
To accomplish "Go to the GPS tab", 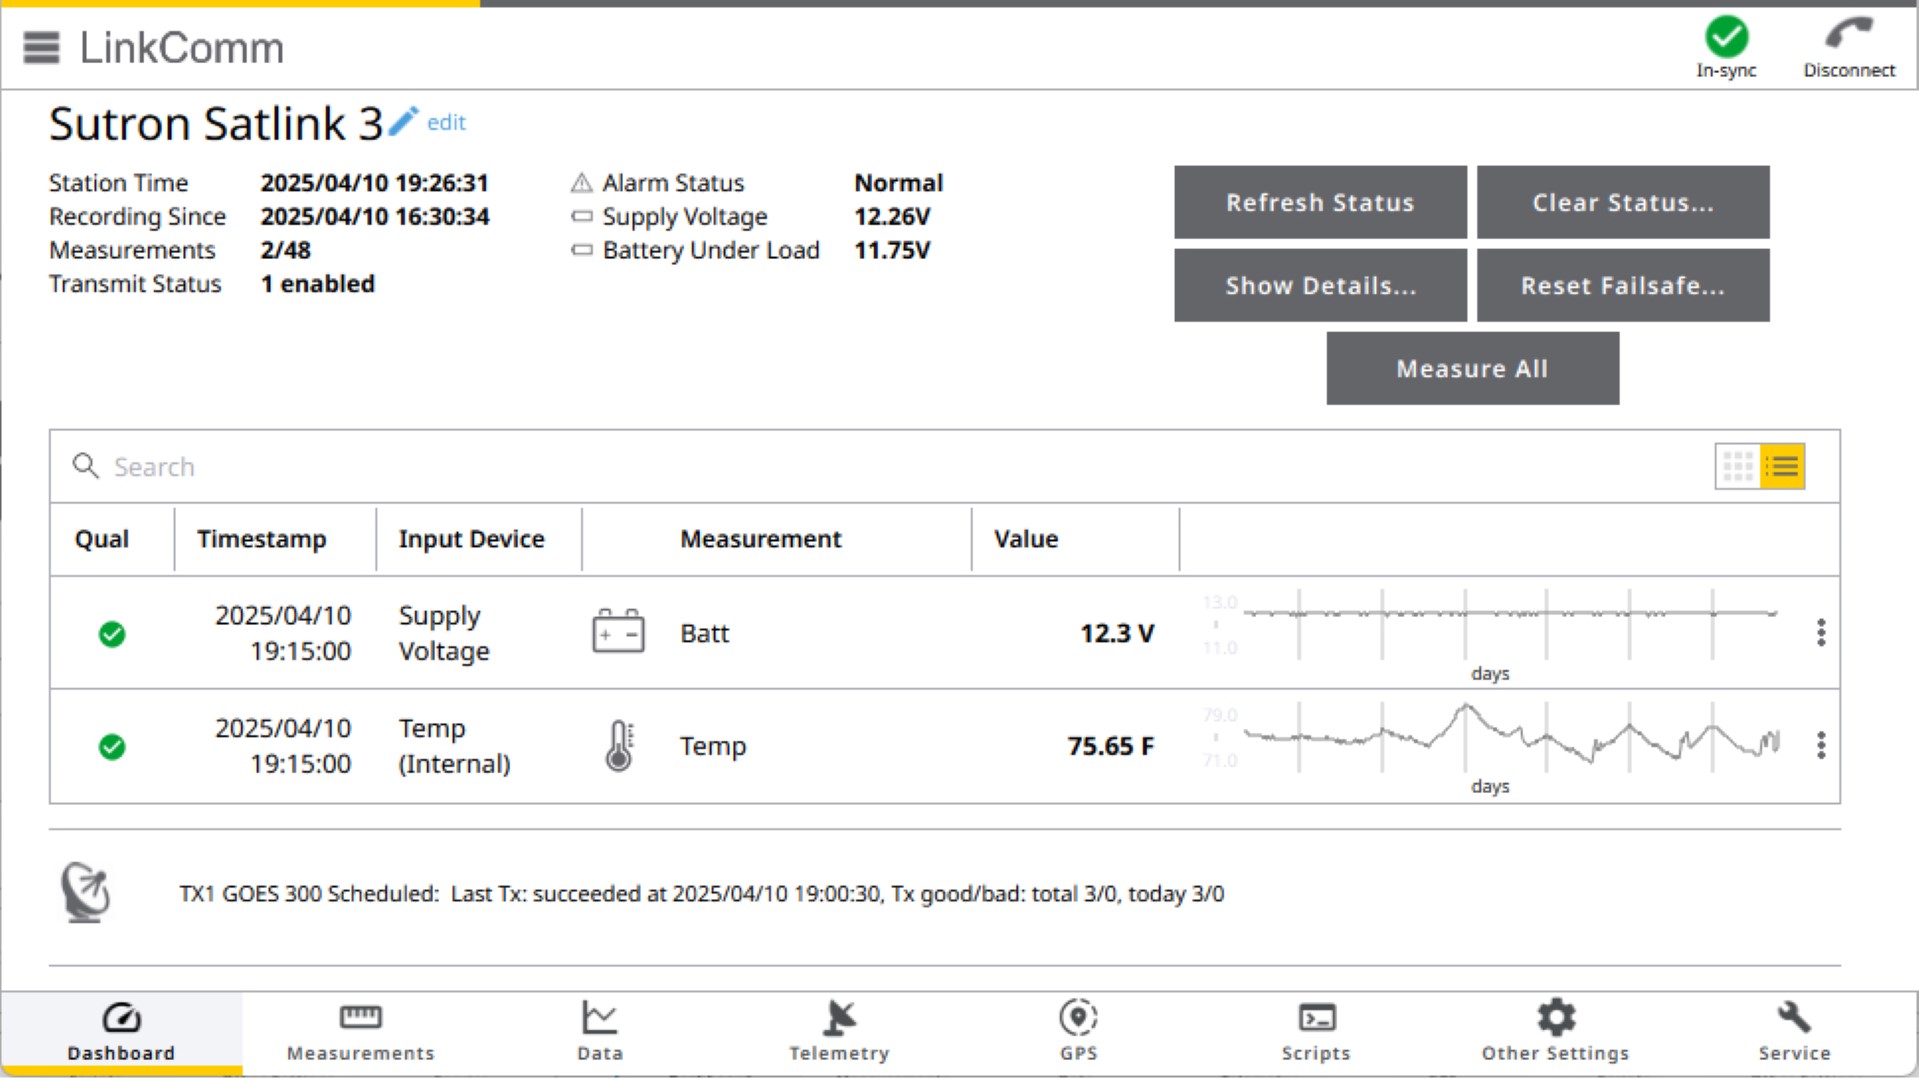I will (x=1078, y=1033).
